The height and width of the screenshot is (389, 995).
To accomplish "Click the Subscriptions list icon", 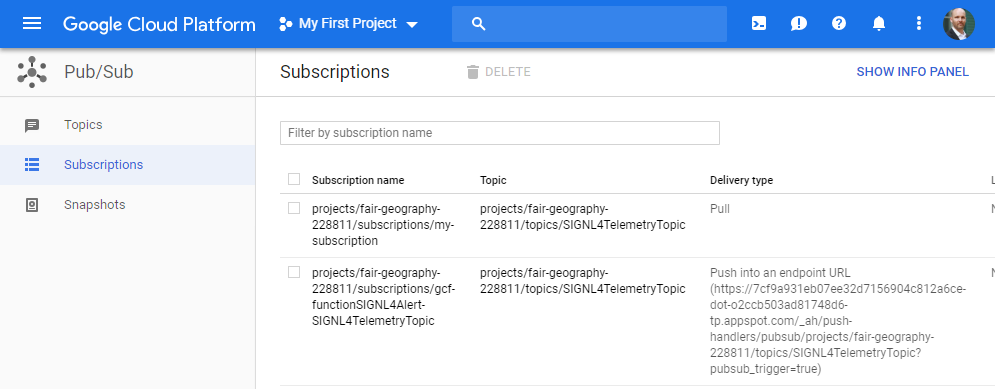I will pos(32,165).
